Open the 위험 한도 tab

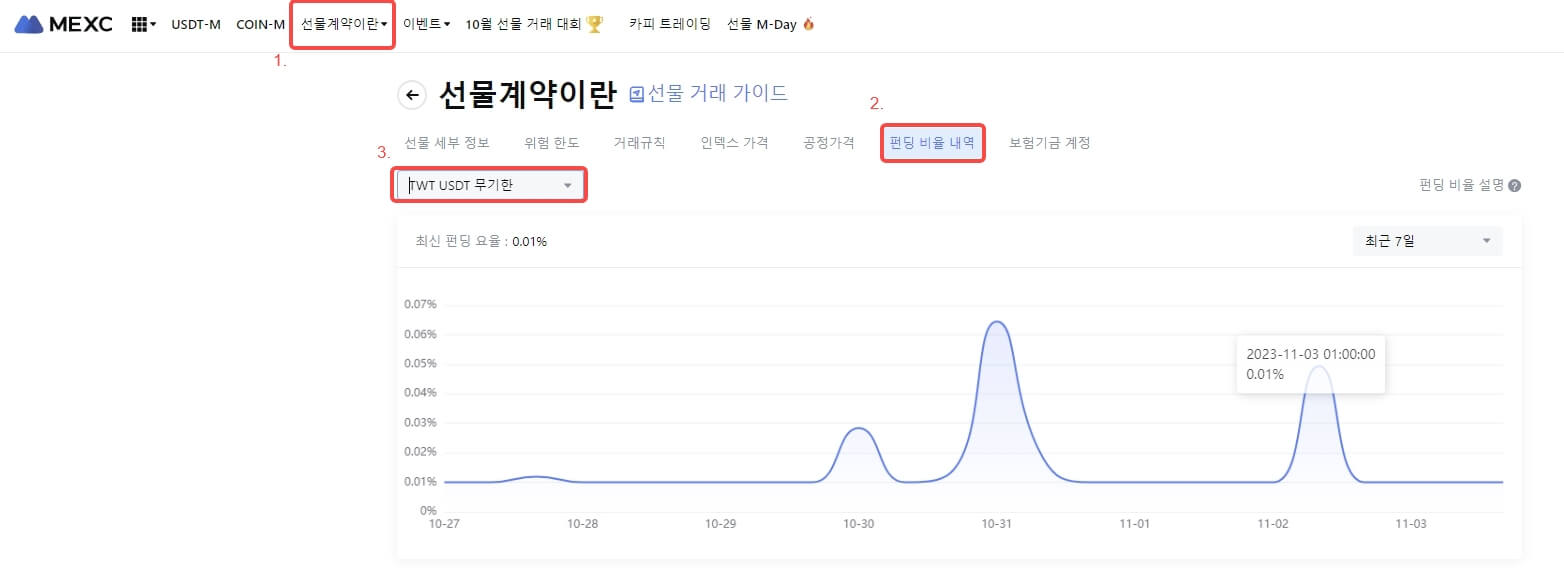tap(551, 143)
